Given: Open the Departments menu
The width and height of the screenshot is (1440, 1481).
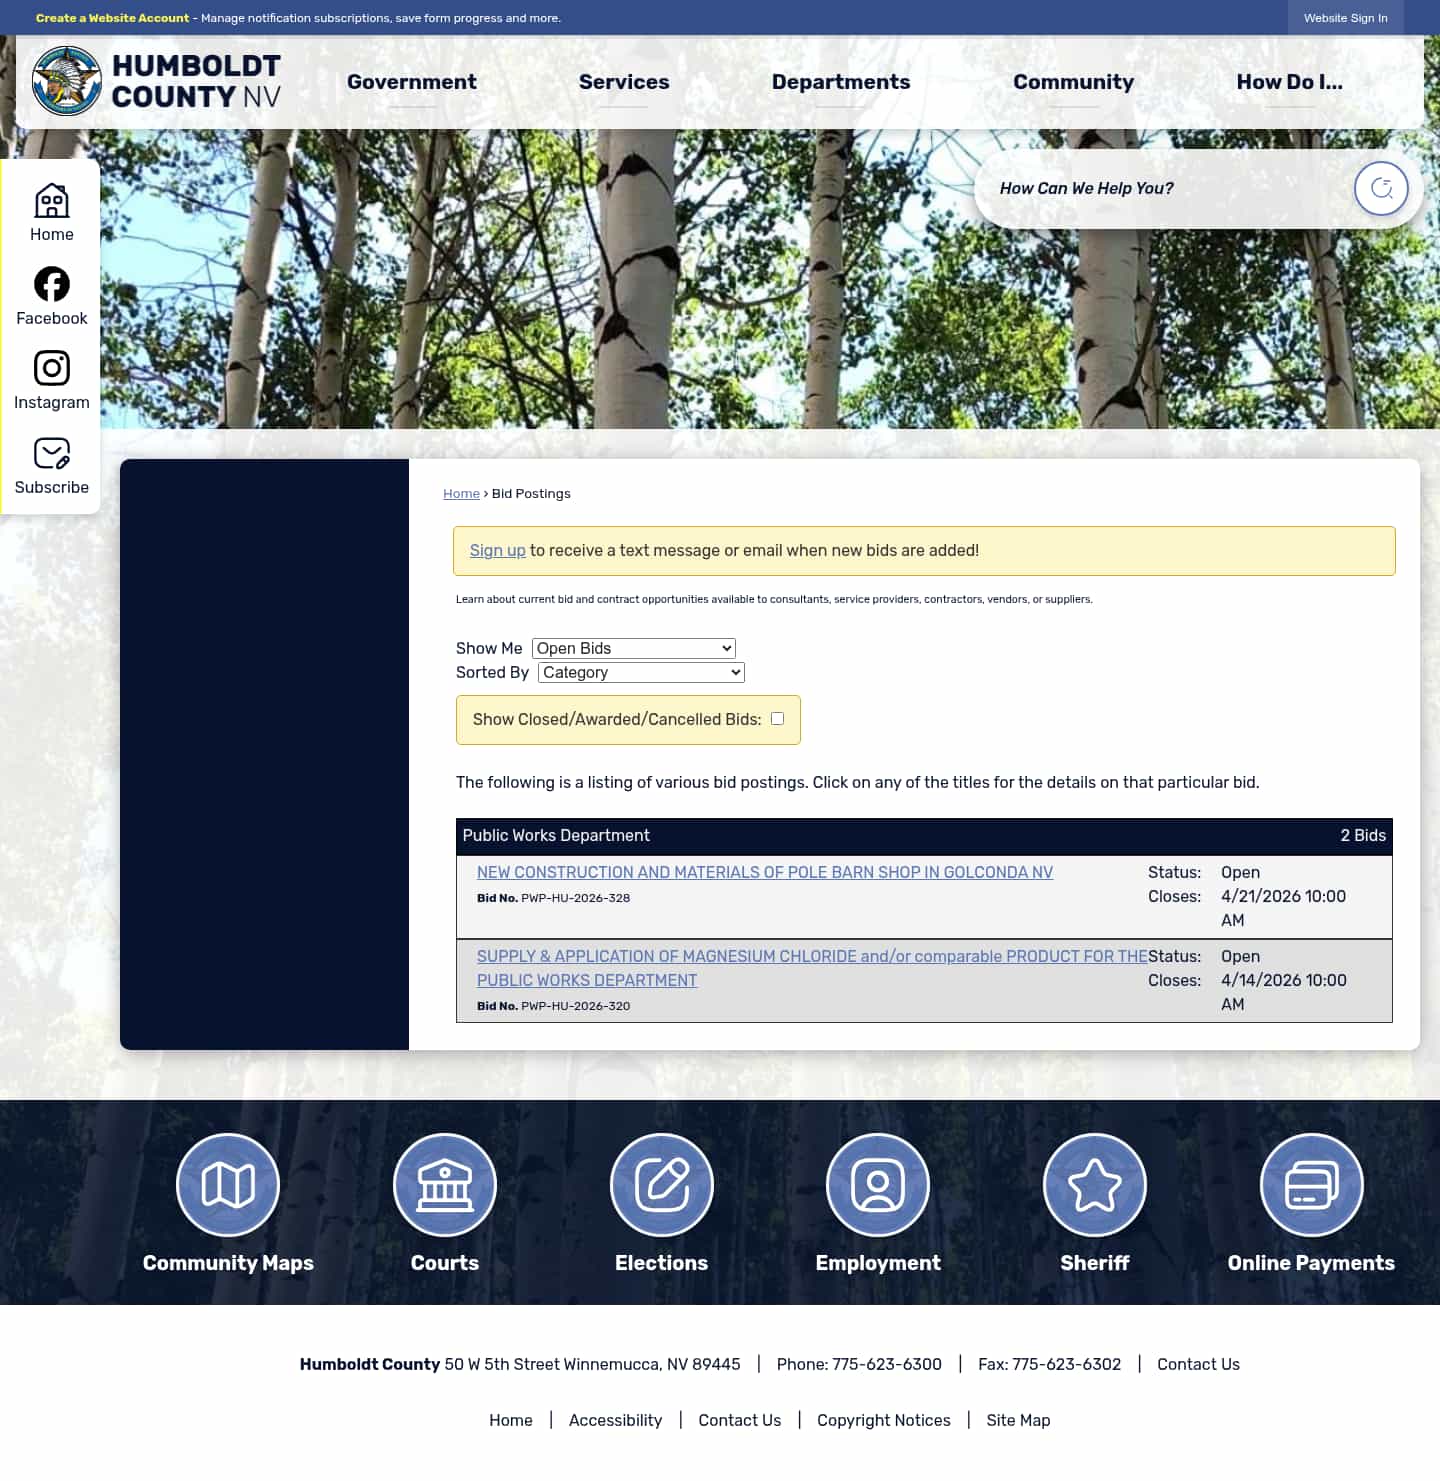Looking at the screenshot, I should tap(840, 82).
